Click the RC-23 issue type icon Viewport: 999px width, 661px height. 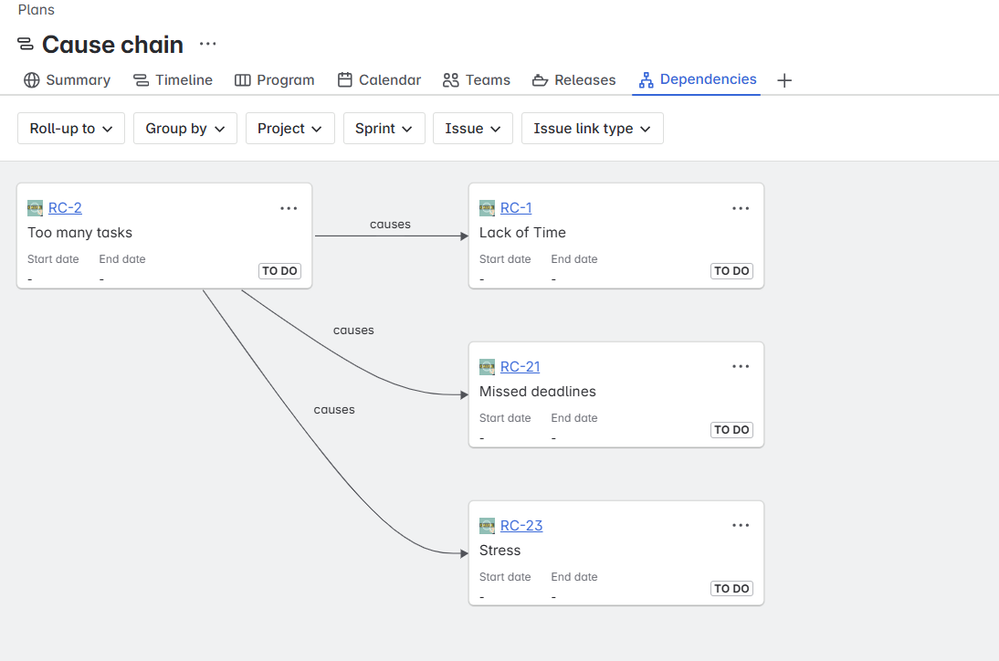[x=487, y=526]
